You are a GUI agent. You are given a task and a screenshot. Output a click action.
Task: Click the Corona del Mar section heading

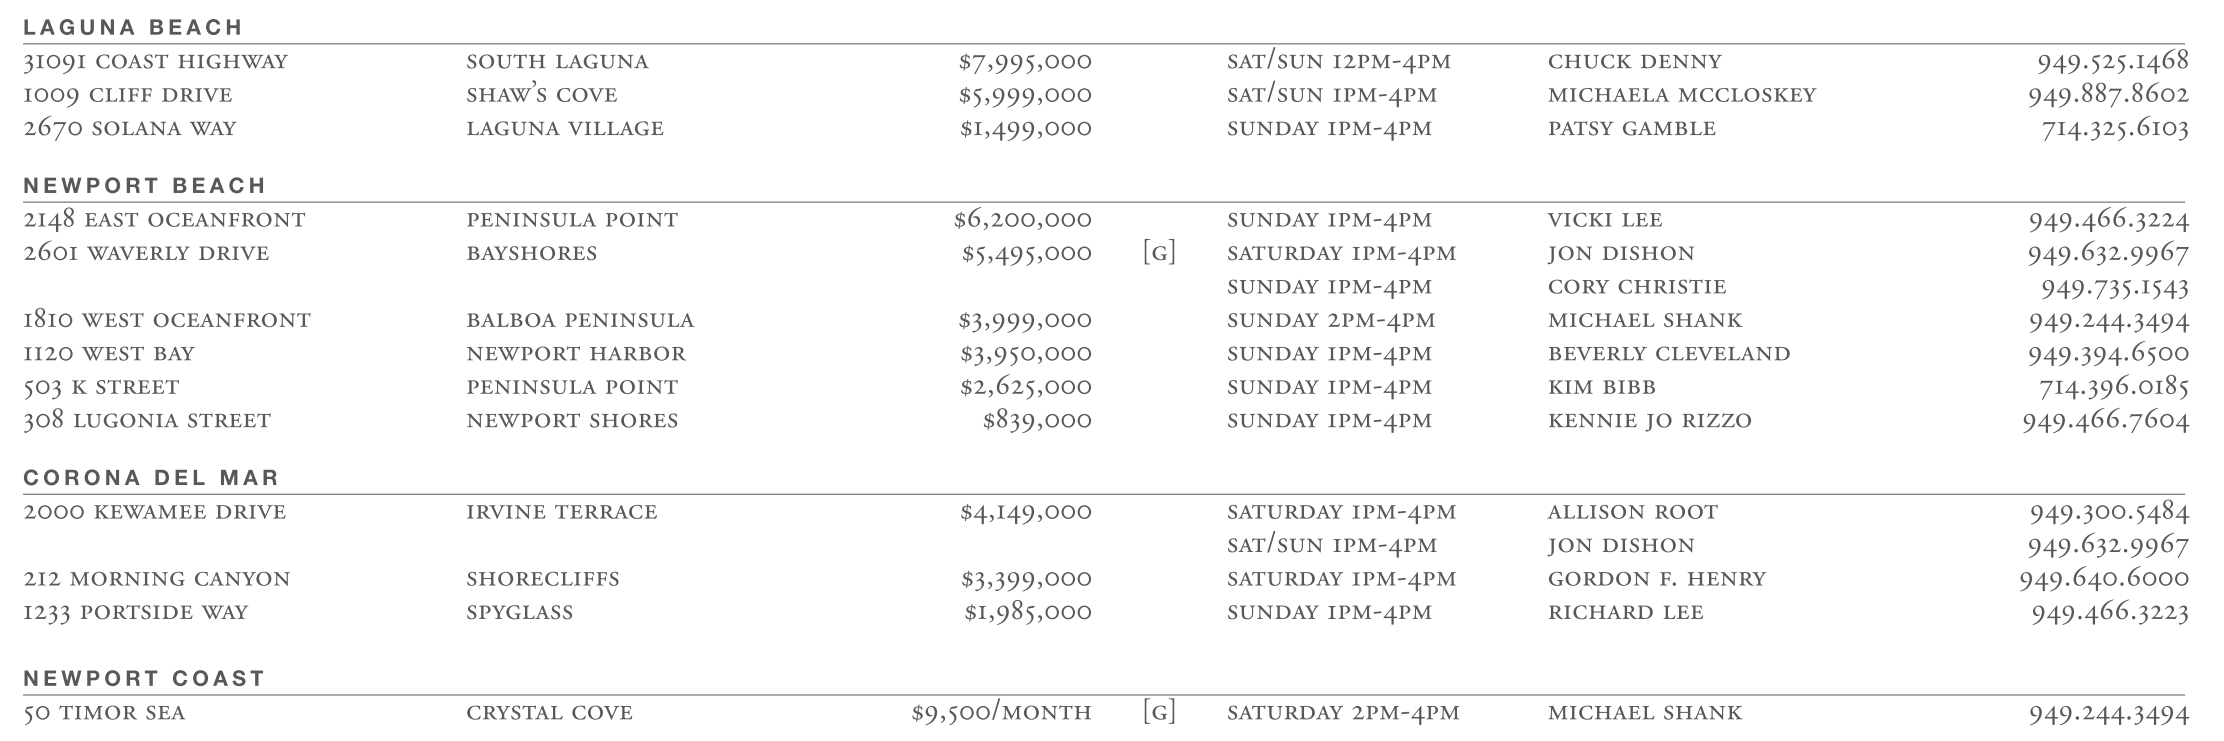(x=151, y=477)
